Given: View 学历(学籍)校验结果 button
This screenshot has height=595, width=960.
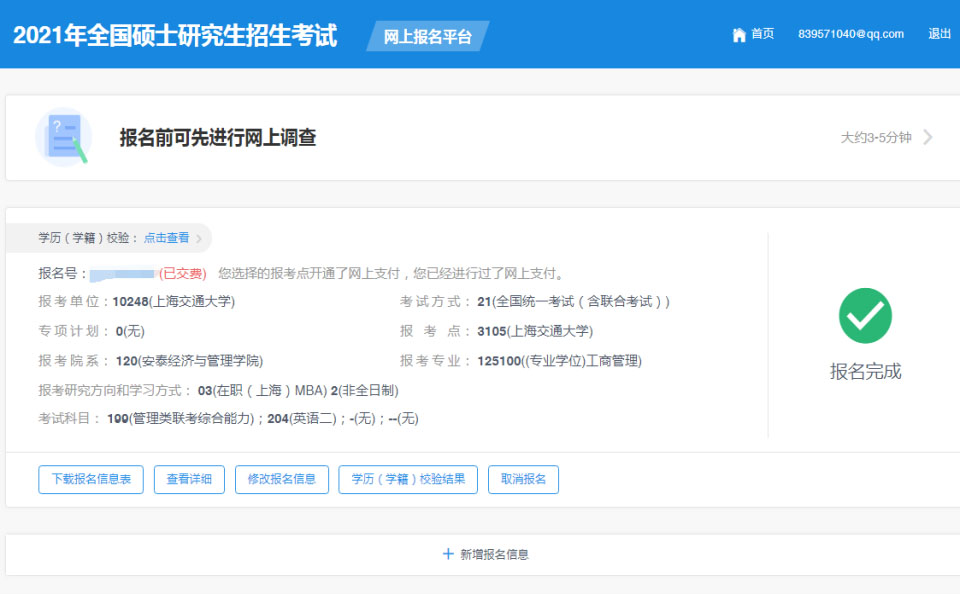Looking at the screenshot, I should click(408, 480).
